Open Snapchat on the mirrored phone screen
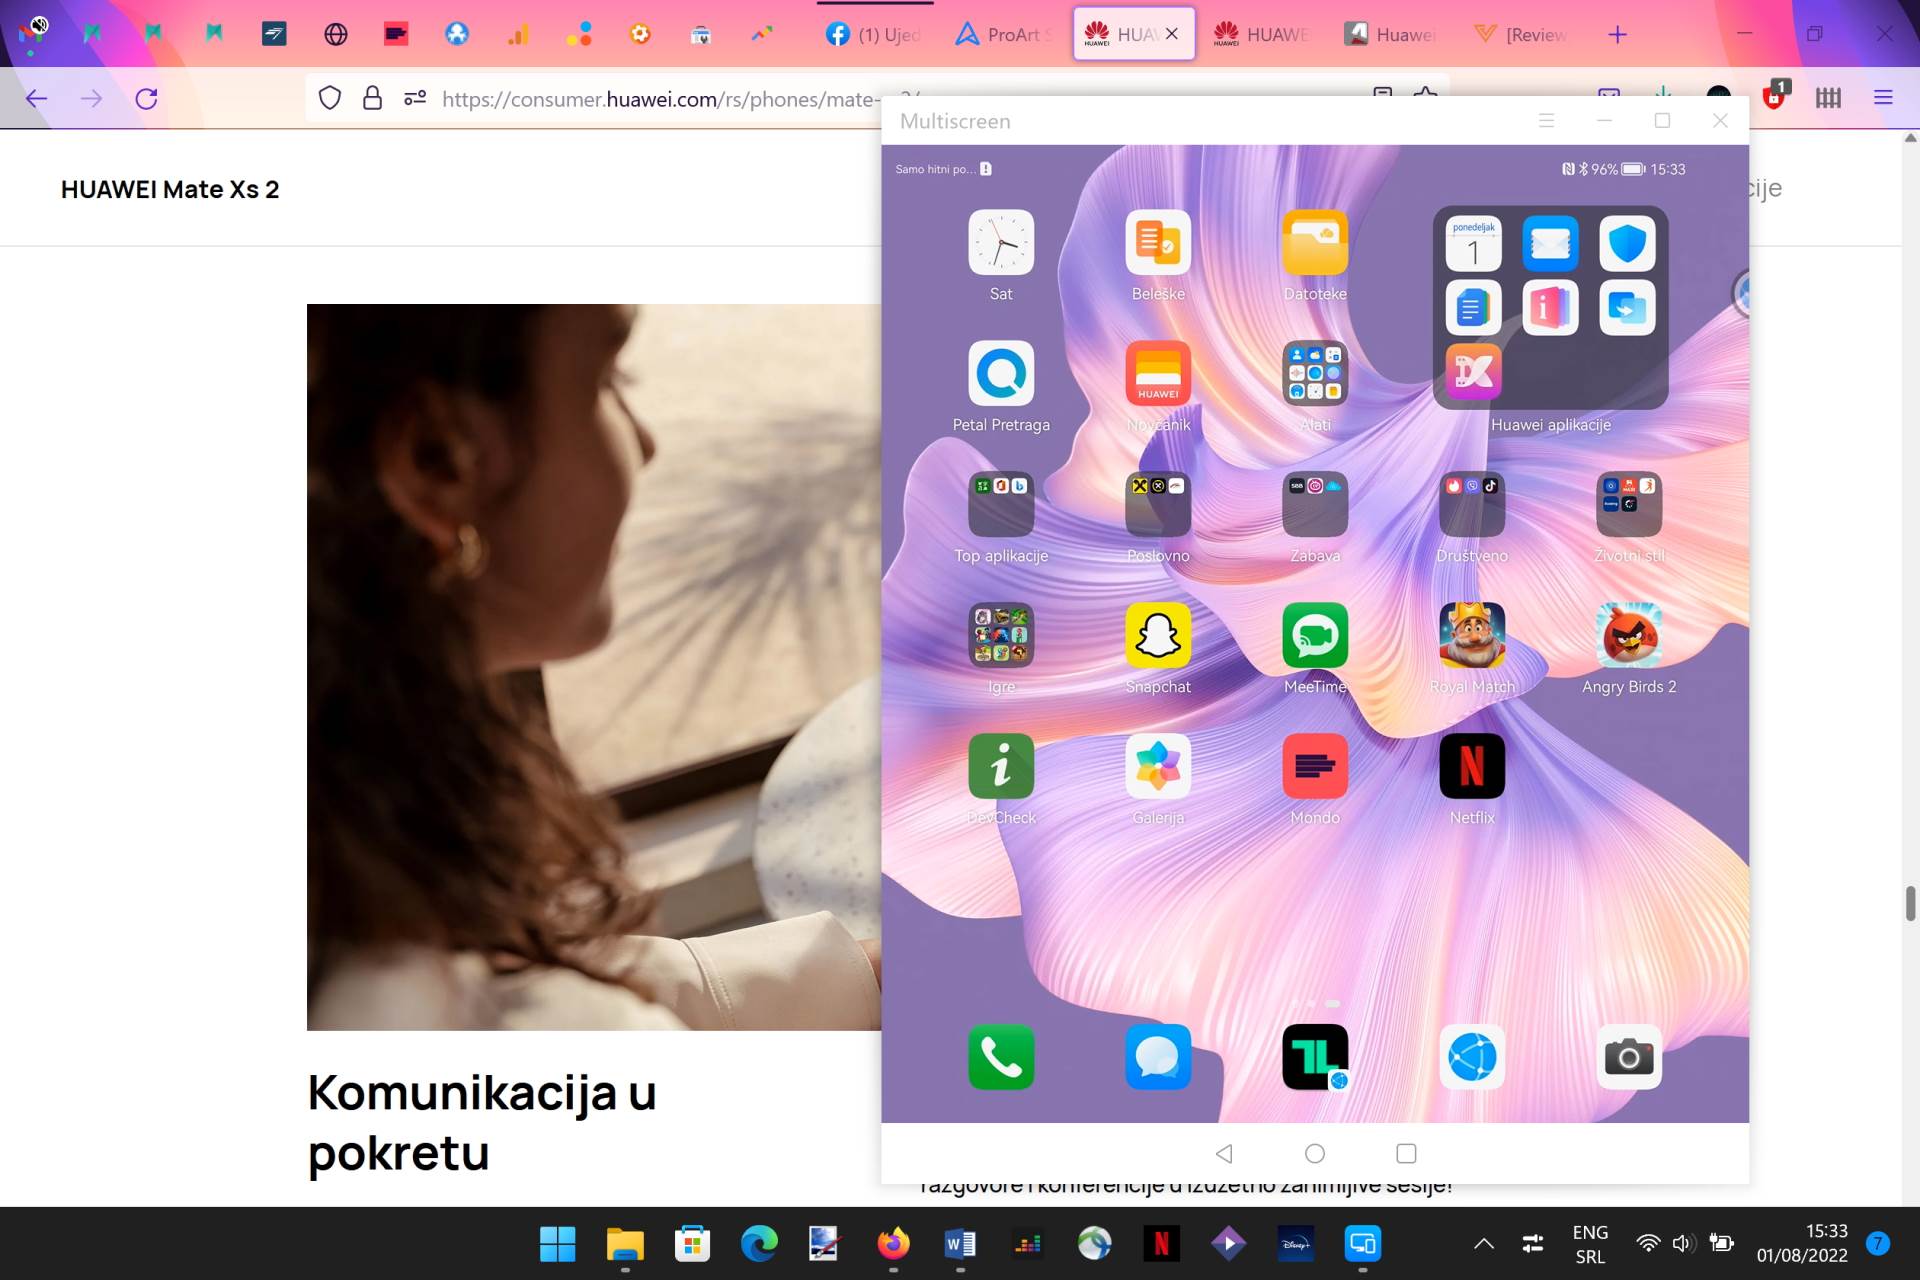The height and width of the screenshot is (1280, 1920). coord(1158,636)
